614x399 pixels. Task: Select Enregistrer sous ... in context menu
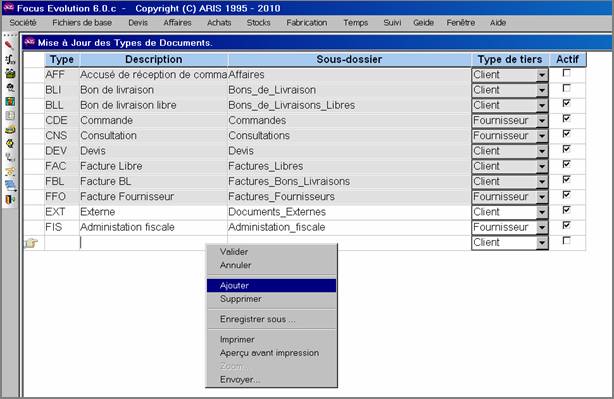(x=271, y=319)
